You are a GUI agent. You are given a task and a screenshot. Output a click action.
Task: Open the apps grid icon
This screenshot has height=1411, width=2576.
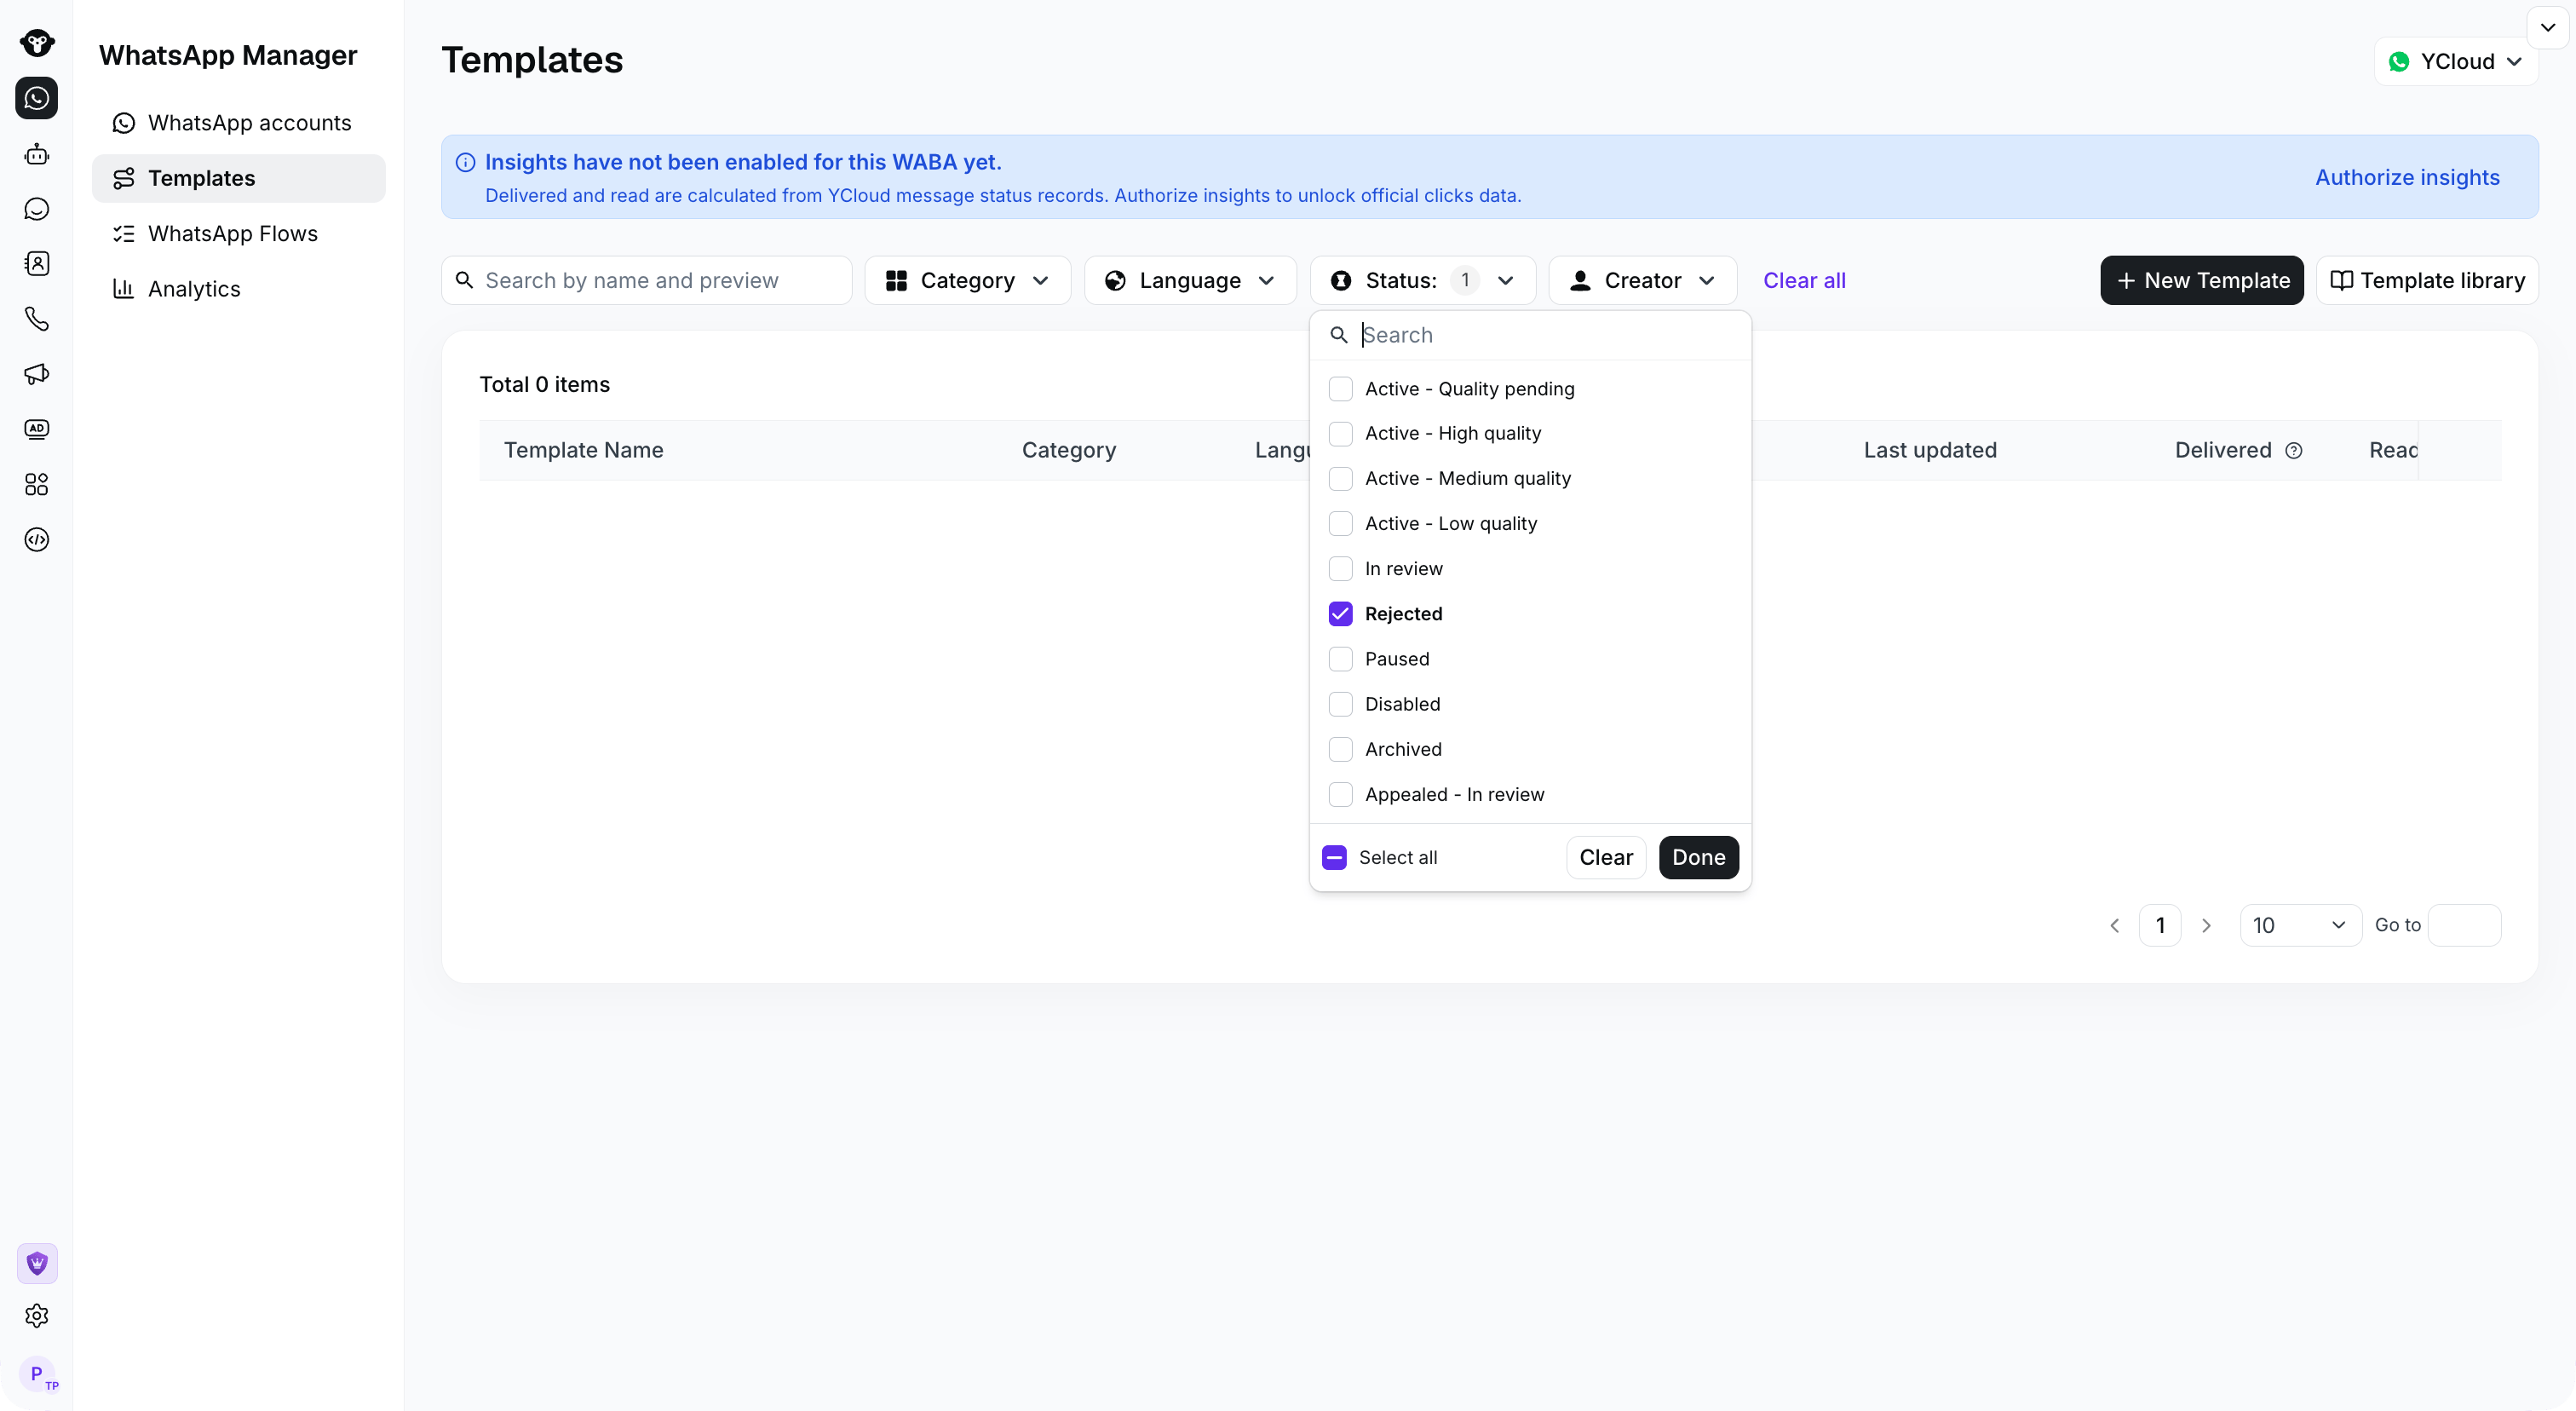pos(37,485)
